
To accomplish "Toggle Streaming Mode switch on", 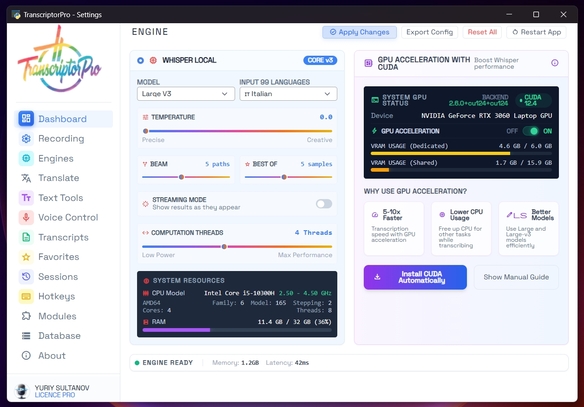I will [324, 204].
